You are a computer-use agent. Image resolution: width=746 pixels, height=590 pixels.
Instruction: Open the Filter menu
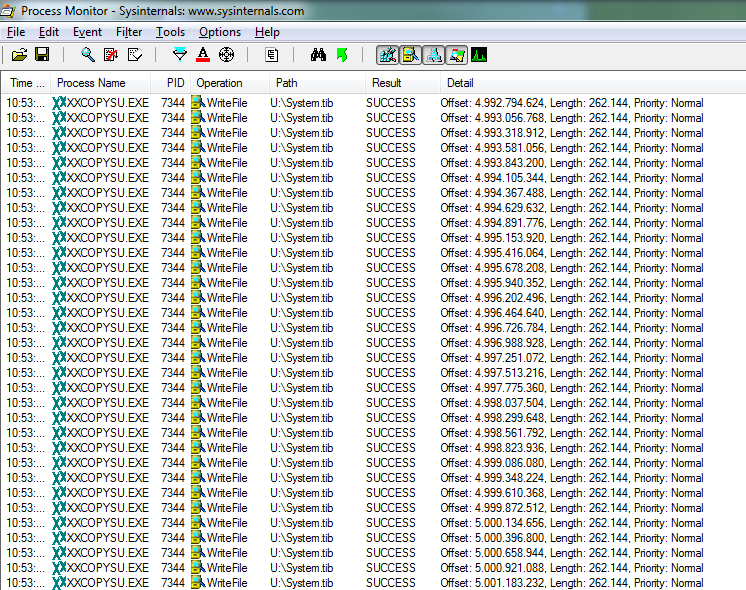coord(129,32)
